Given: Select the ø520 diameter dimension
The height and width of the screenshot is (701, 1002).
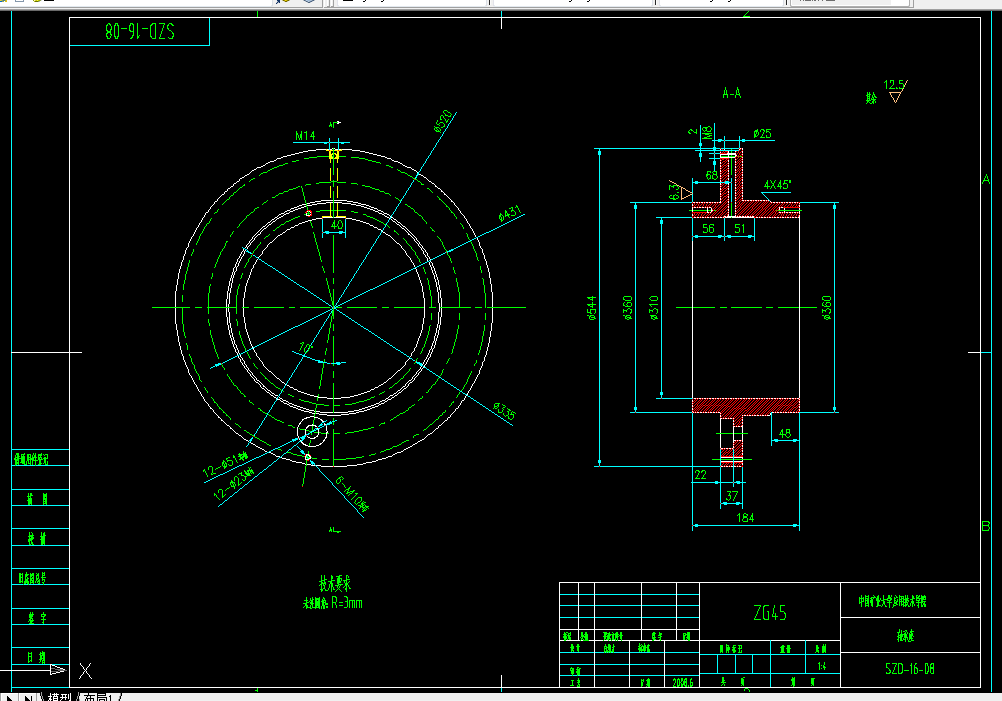Looking at the screenshot, I should pyautogui.click(x=443, y=121).
